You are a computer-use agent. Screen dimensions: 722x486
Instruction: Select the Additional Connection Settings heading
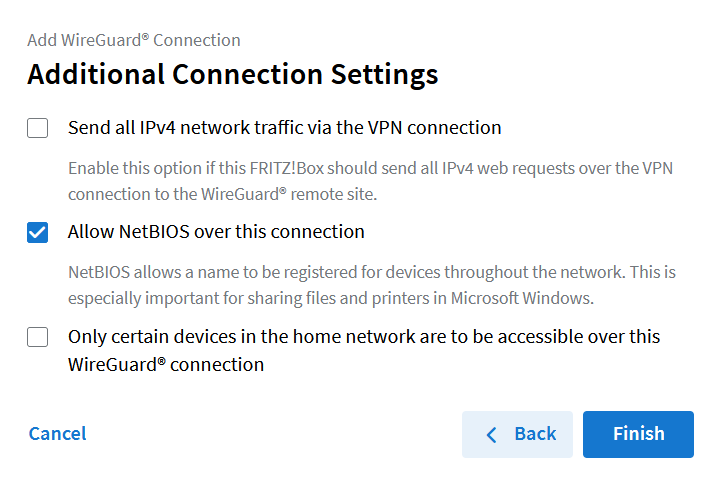233,75
